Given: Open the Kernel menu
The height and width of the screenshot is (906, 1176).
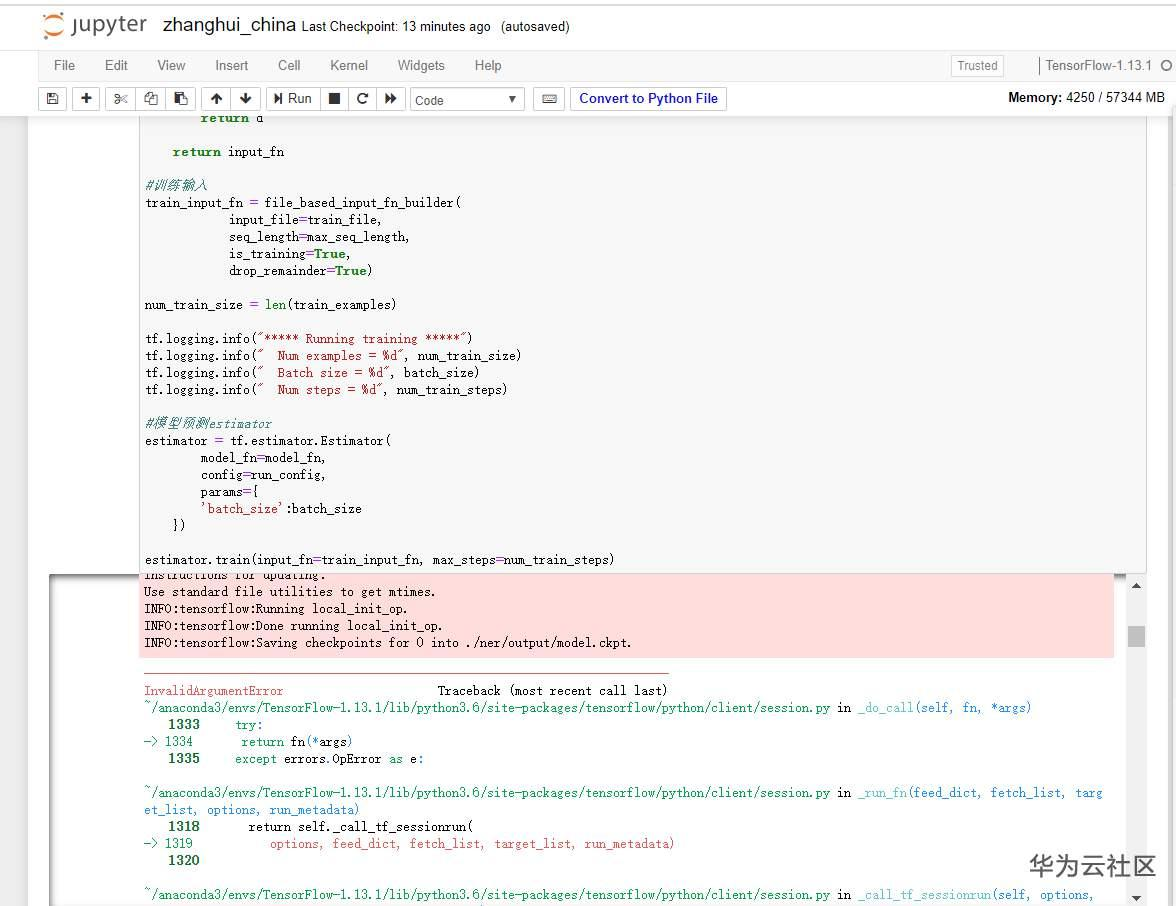Looking at the screenshot, I should (x=349, y=65).
